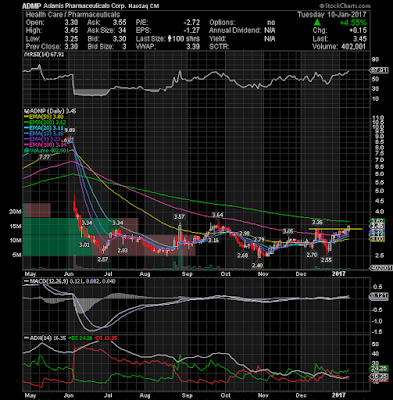Click the Last Size arrow icon near 100 shrs
The width and height of the screenshot is (393, 400).
point(169,39)
